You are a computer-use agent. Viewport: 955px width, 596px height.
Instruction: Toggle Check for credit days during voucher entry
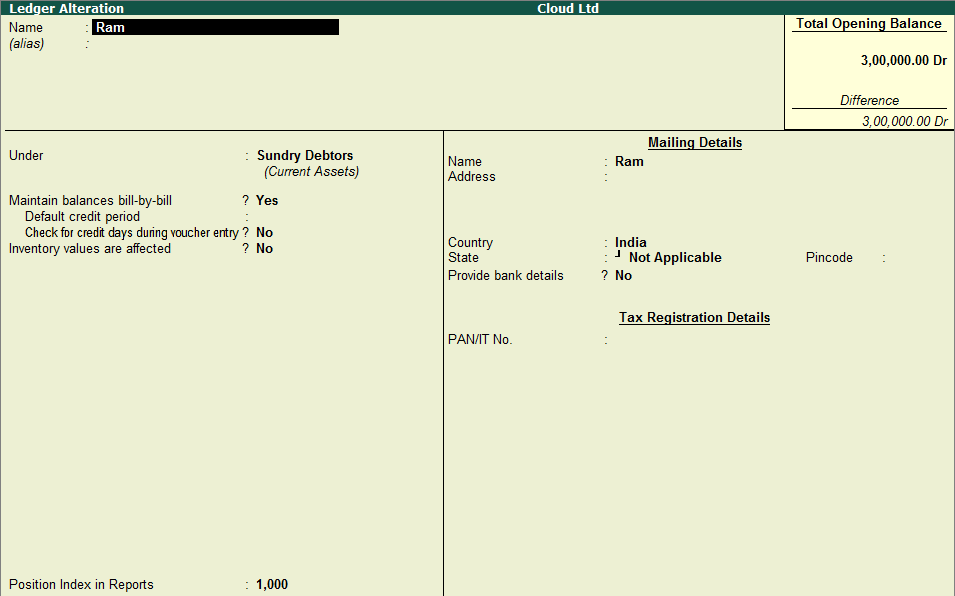click(x=264, y=233)
